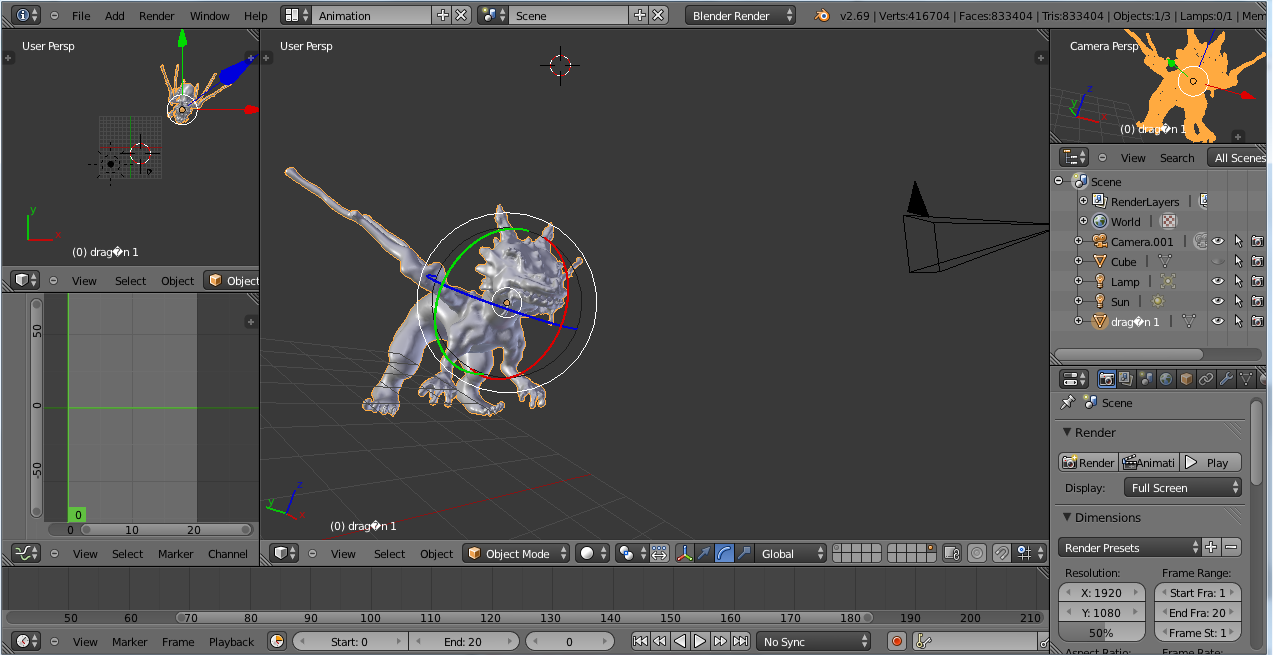Click the record auto-keyframe button in timeline
The width and height of the screenshot is (1273, 655).
897,641
